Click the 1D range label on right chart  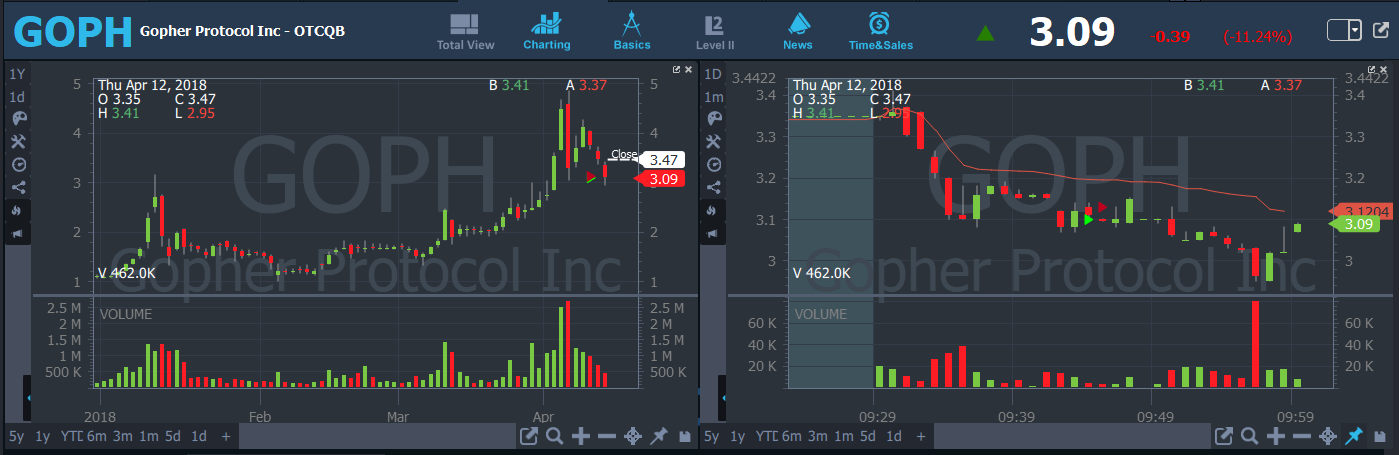[x=713, y=75]
